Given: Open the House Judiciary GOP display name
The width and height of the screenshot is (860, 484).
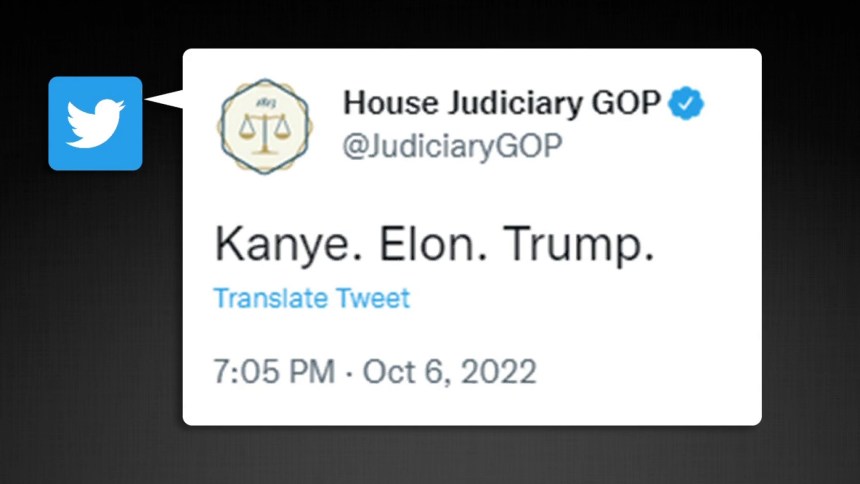Looking at the screenshot, I should (x=502, y=103).
